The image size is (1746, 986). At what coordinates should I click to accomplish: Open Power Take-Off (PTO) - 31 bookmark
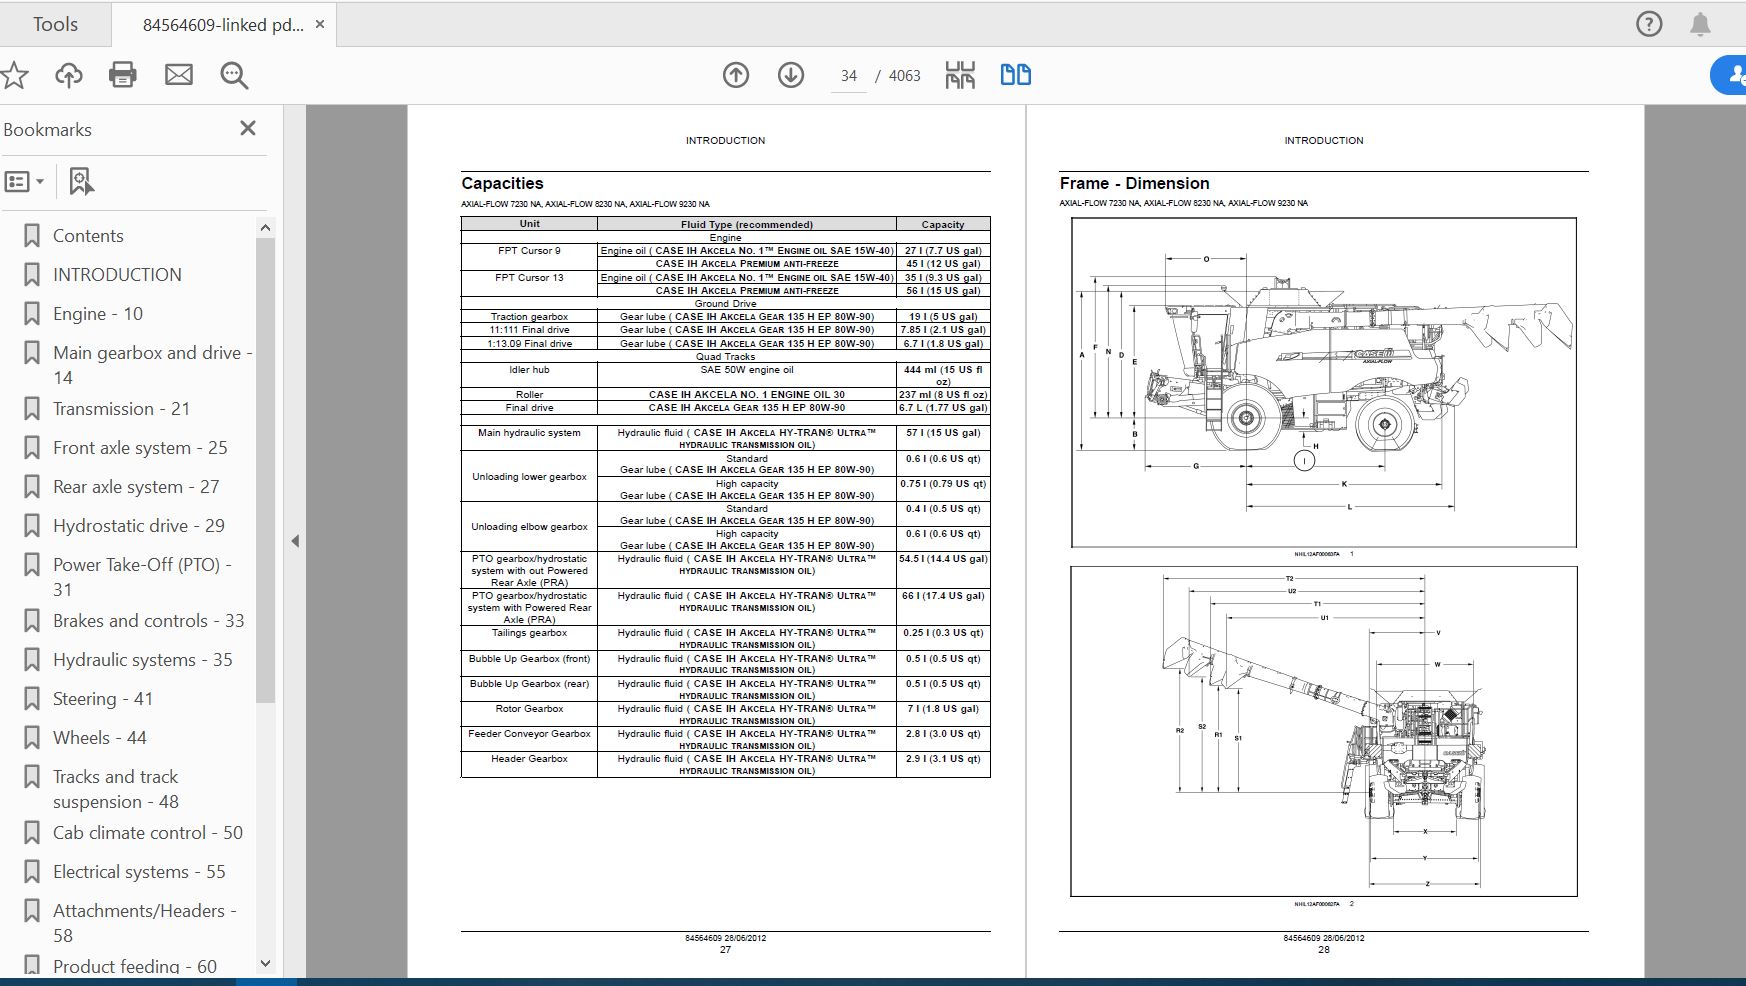pos(142,577)
